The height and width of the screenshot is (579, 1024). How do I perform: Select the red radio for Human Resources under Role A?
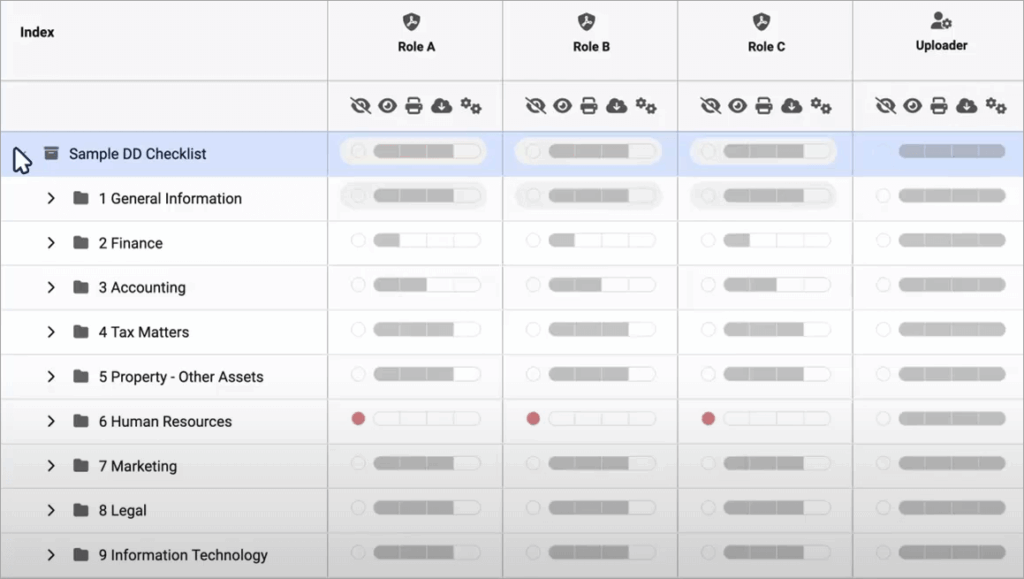[x=359, y=419]
